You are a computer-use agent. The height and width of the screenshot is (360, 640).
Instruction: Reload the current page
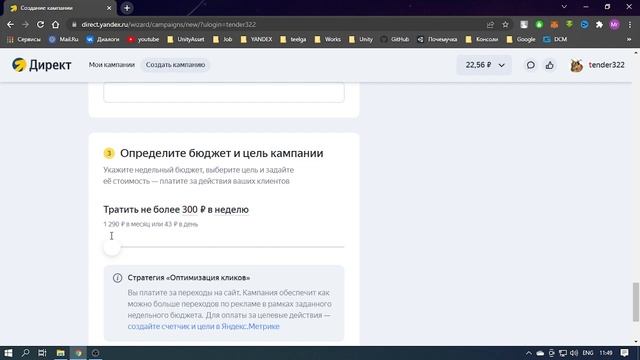tap(40, 24)
